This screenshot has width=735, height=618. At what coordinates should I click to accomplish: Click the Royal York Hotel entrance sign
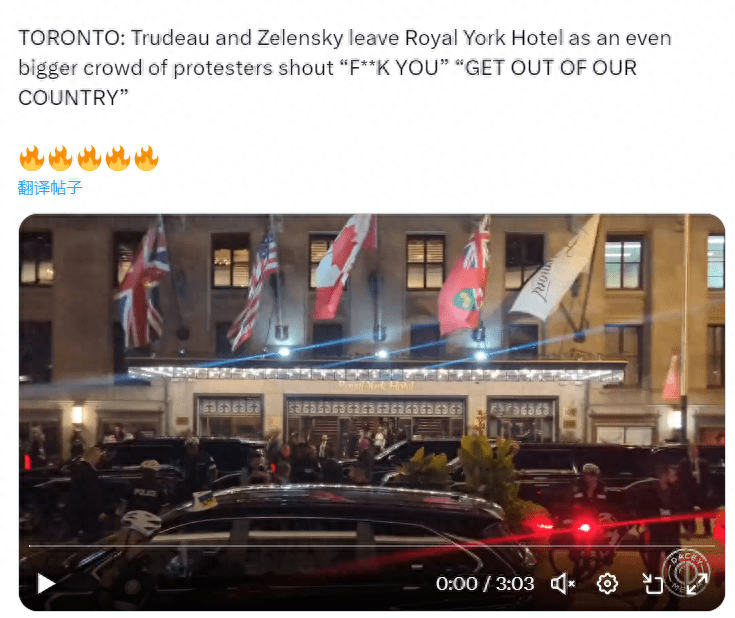coord(376,386)
